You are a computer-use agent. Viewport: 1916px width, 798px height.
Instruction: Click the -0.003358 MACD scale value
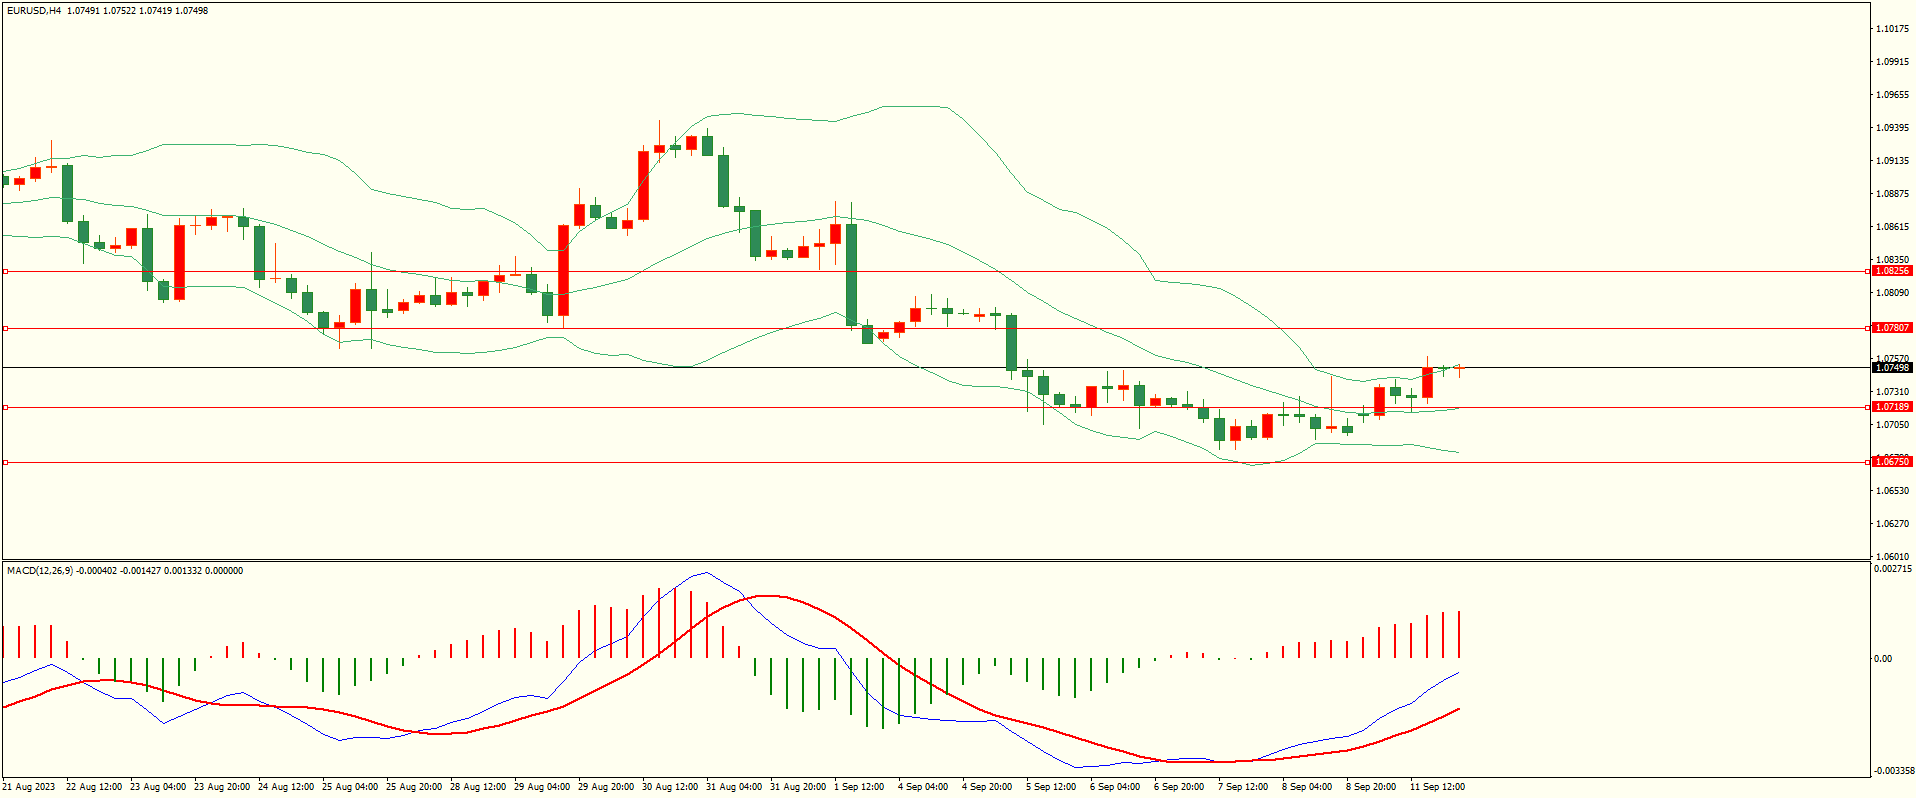click(x=1892, y=771)
